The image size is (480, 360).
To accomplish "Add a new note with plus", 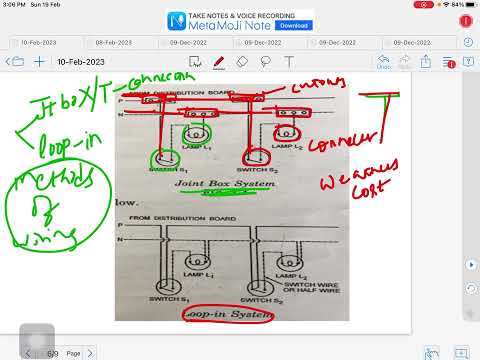I will tap(39, 62).
